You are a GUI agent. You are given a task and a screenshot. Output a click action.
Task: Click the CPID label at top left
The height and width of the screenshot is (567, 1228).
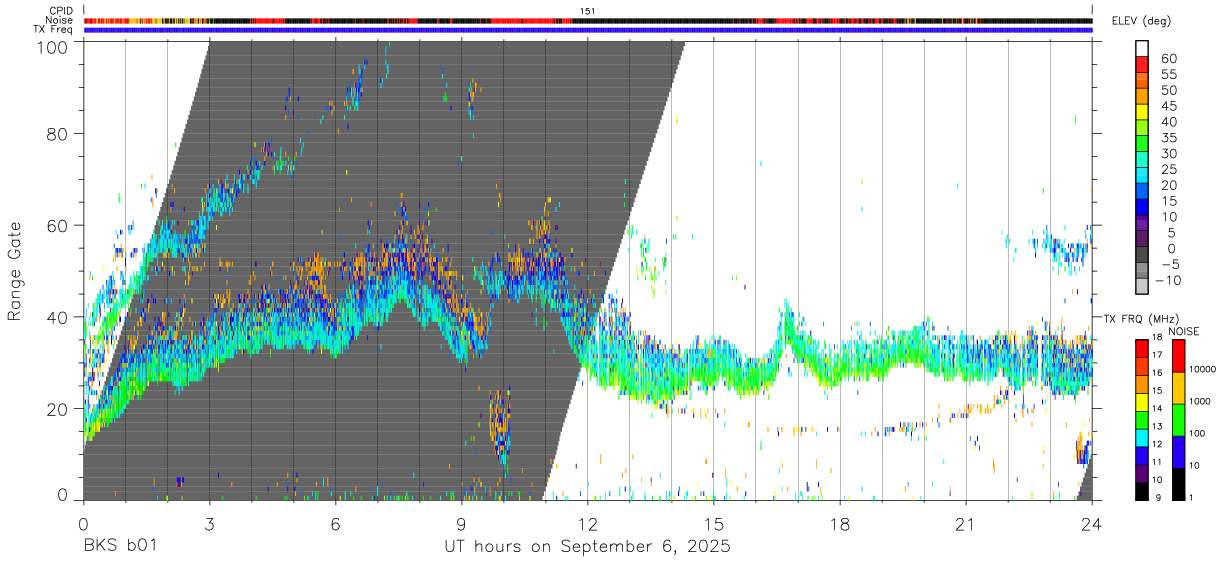pos(63,11)
